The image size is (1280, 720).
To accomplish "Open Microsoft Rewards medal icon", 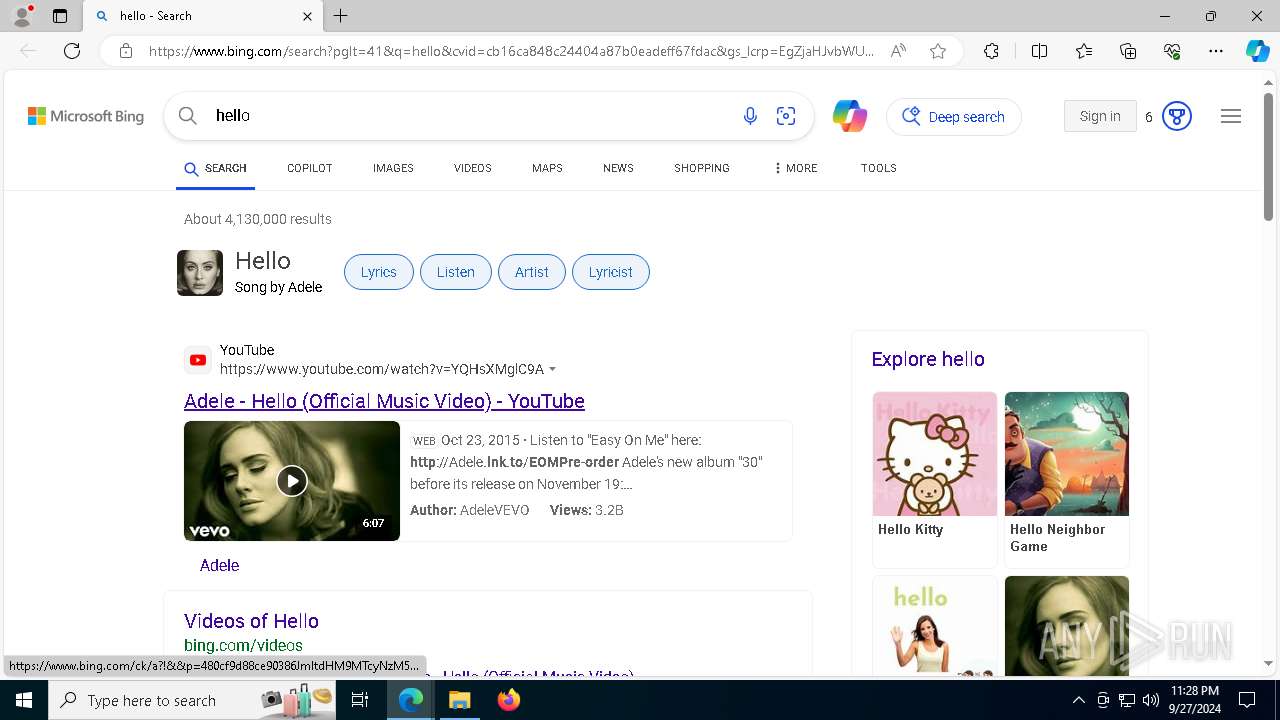I will pyautogui.click(x=1177, y=116).
